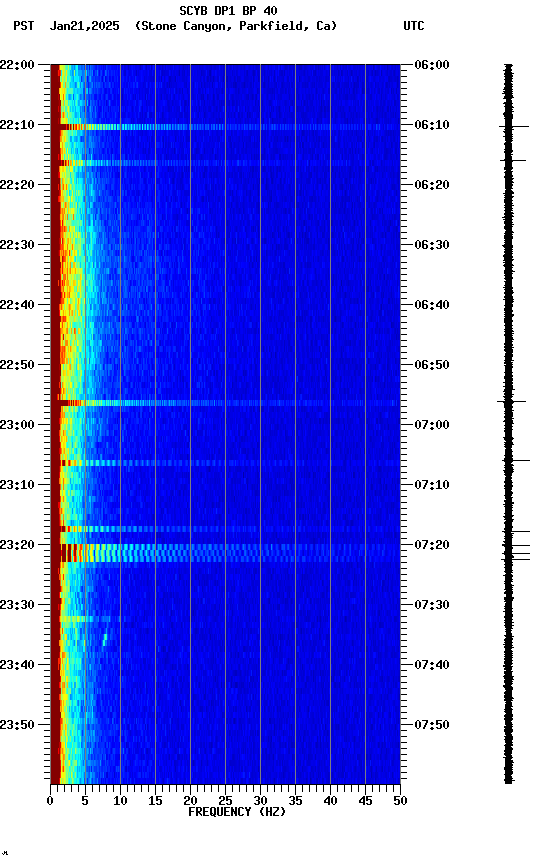The image size is (552, 864).
Task: Click the seismogram spike near 06:10 UTC
Action: [514, 127]
